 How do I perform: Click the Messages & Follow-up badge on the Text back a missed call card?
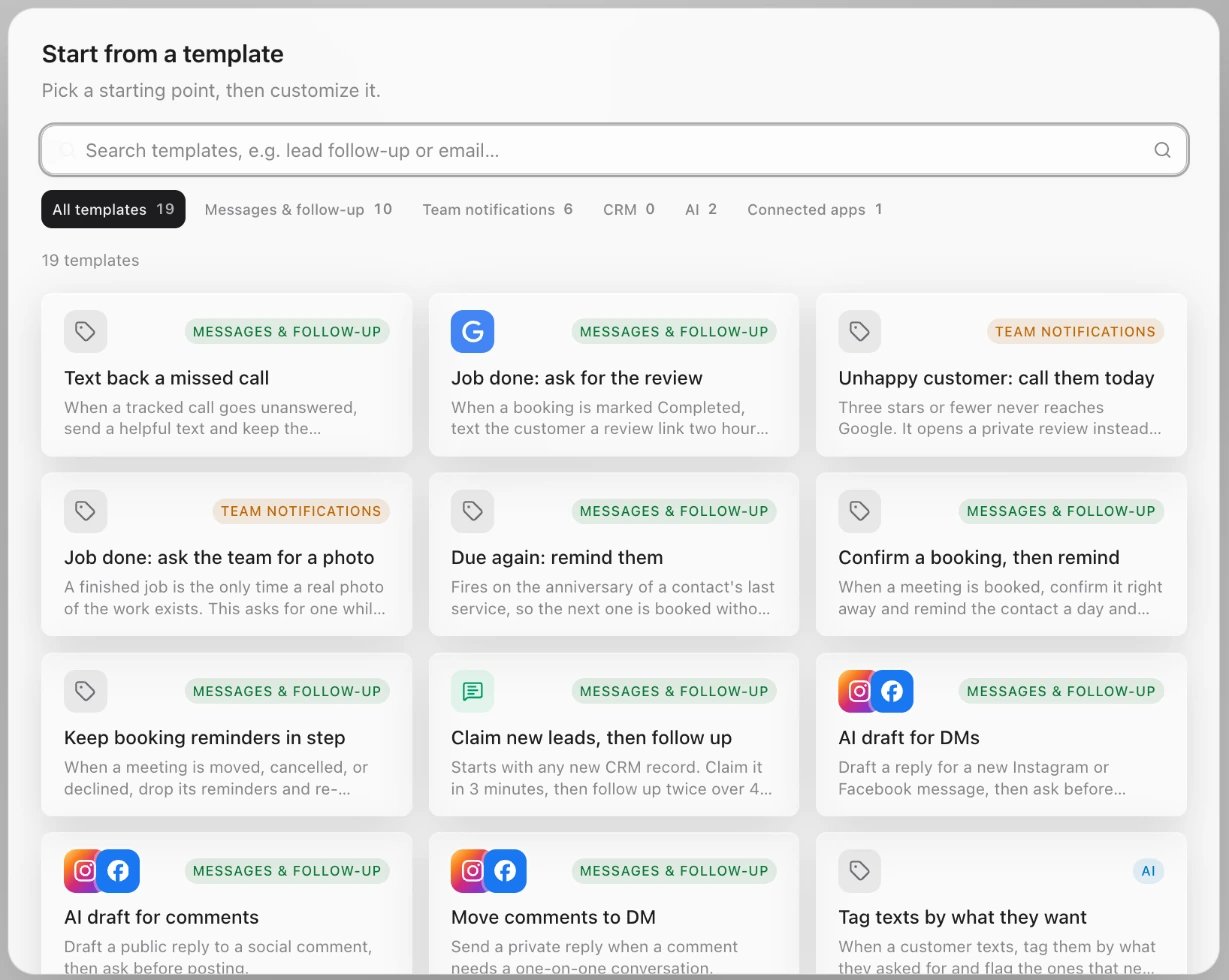click(x=287, y=331)
